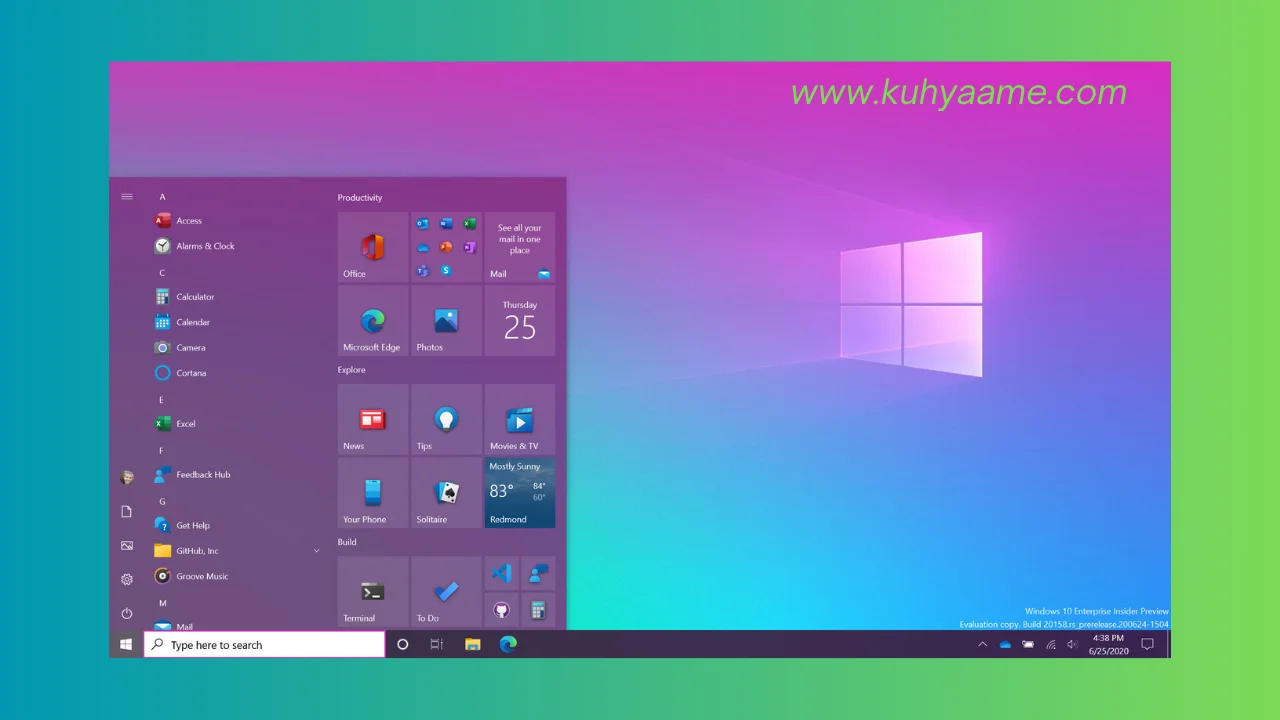
Task: Open the Photos tile
Action: (446, 321)
